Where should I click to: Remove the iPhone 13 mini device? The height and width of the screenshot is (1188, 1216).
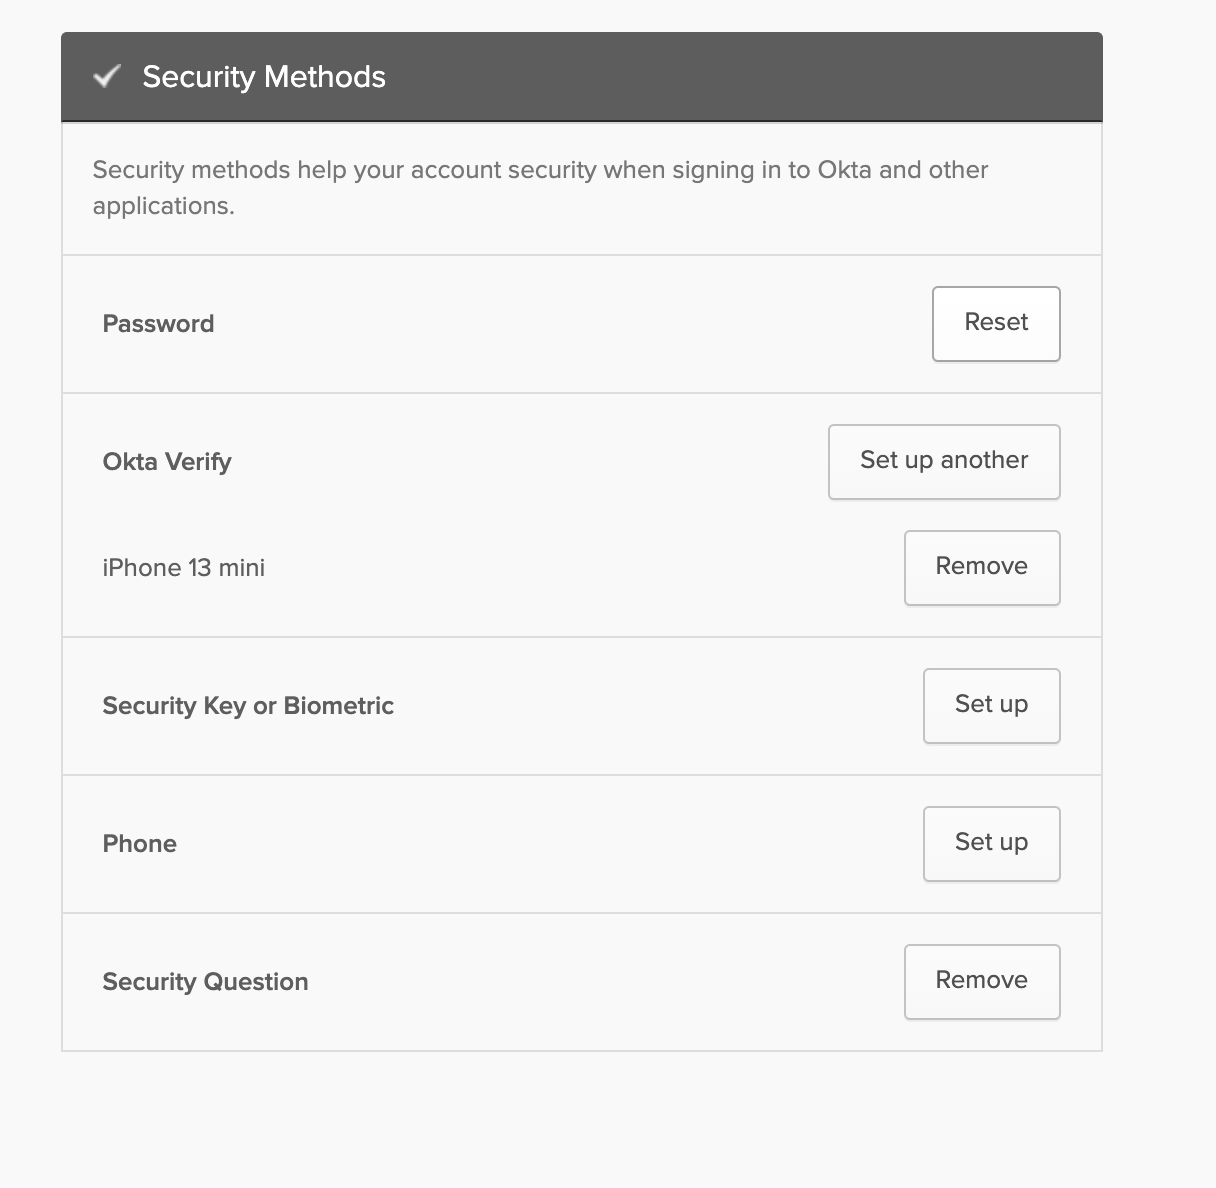tap(982, 567)
